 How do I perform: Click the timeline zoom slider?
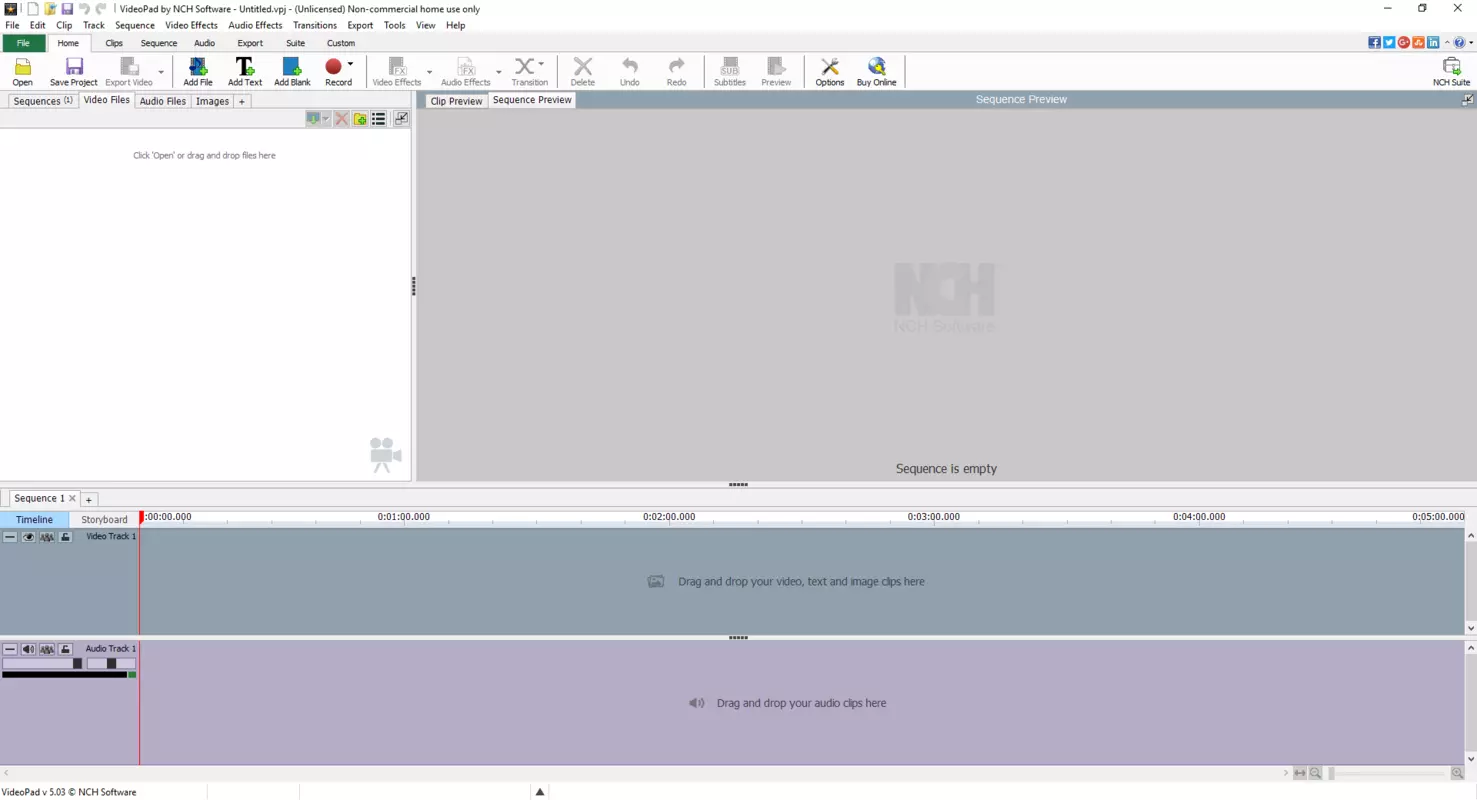click(1386, 773)
